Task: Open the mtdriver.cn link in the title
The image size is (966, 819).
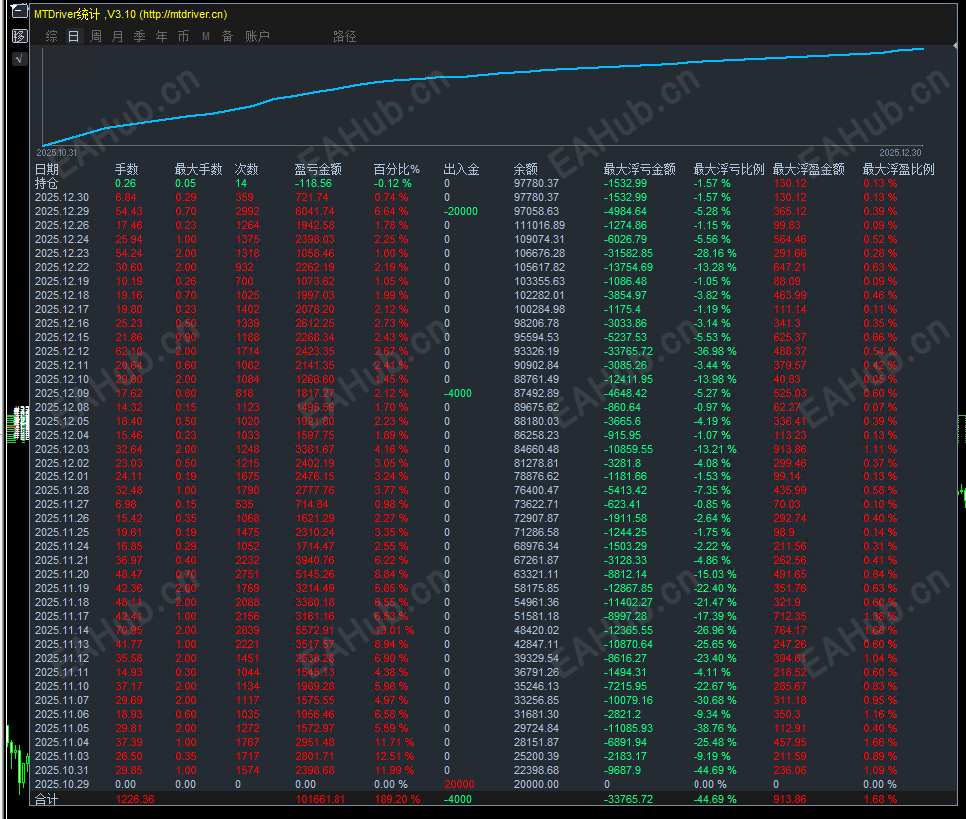Action: (183, 14)
